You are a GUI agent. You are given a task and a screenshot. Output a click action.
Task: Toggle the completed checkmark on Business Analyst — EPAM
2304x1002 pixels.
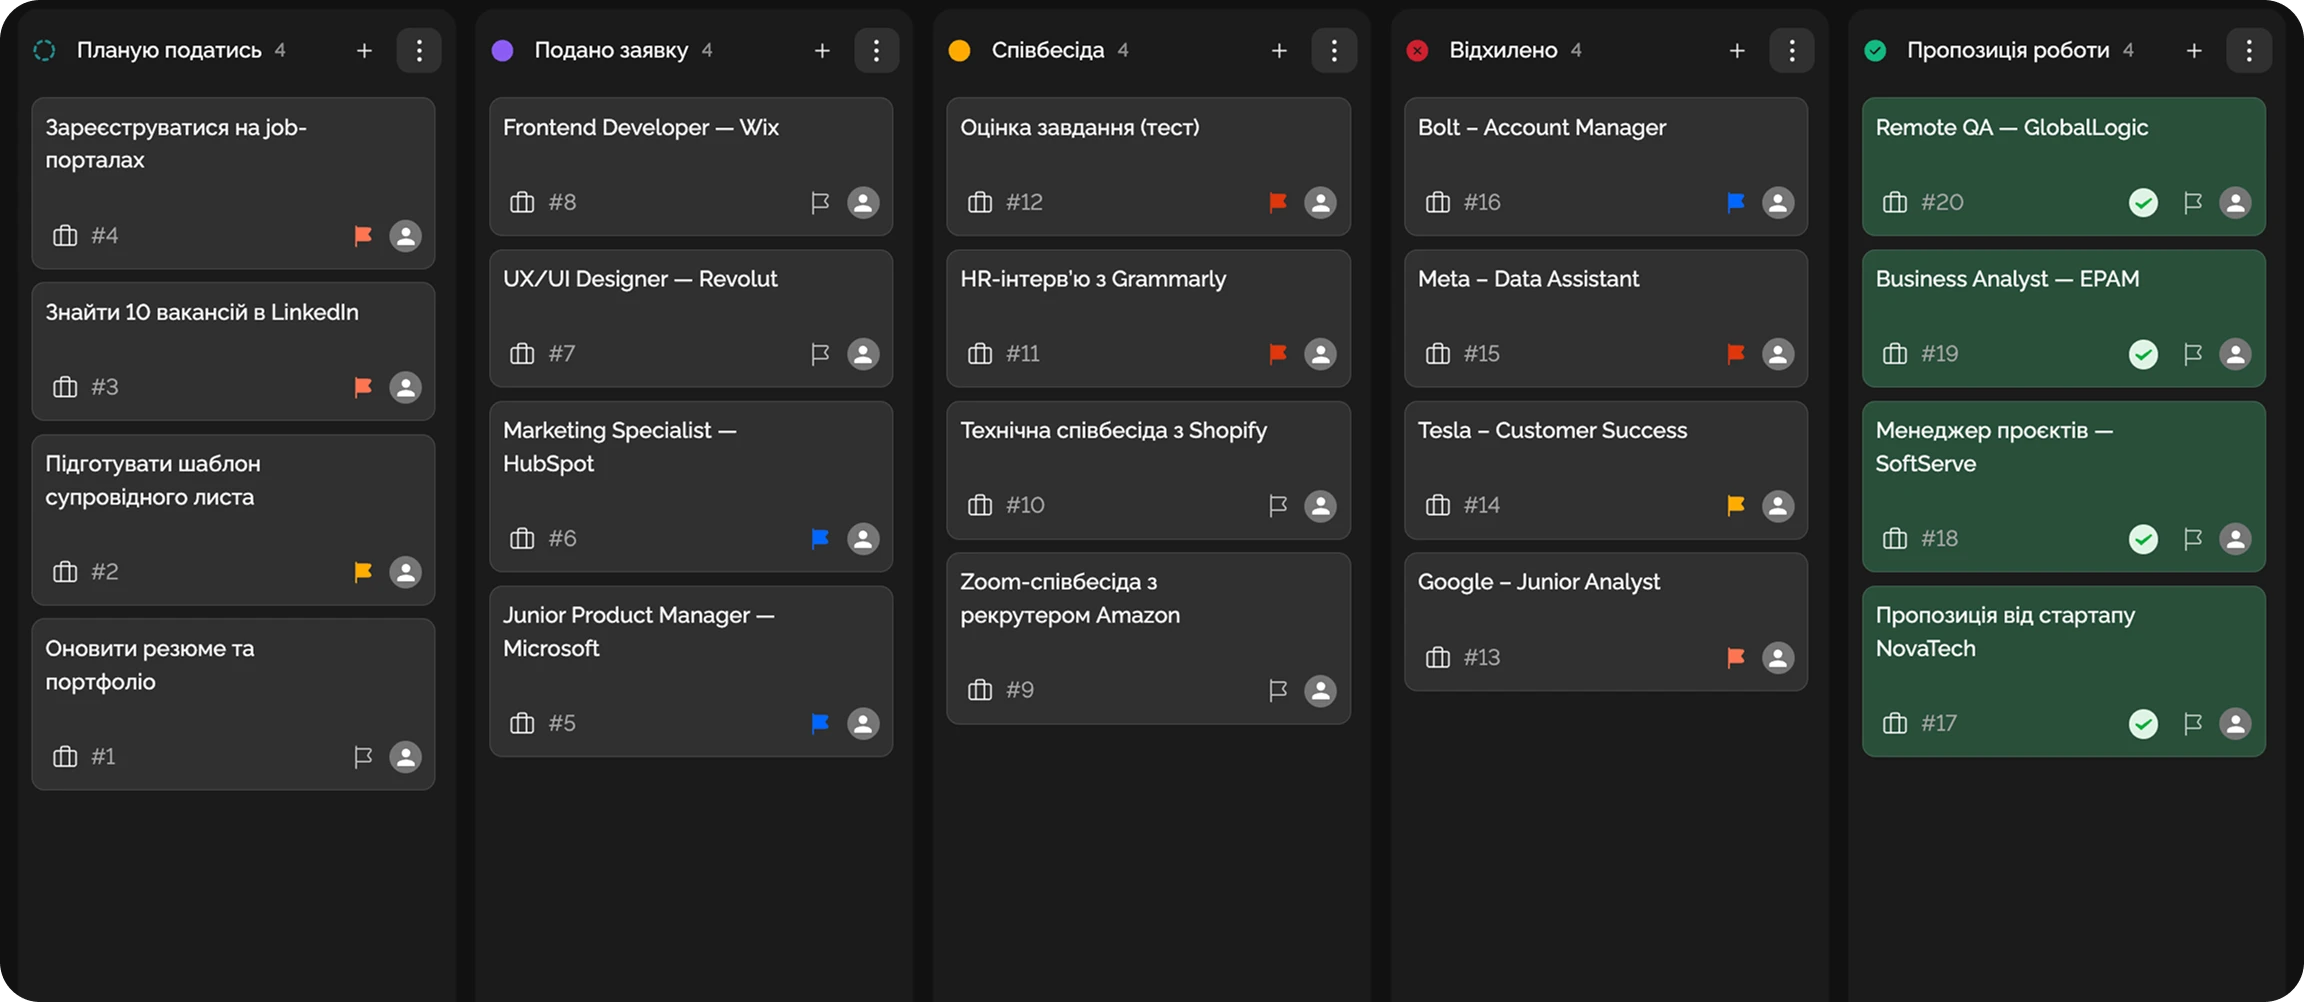pyautogui.click(x=2143, y=354)
